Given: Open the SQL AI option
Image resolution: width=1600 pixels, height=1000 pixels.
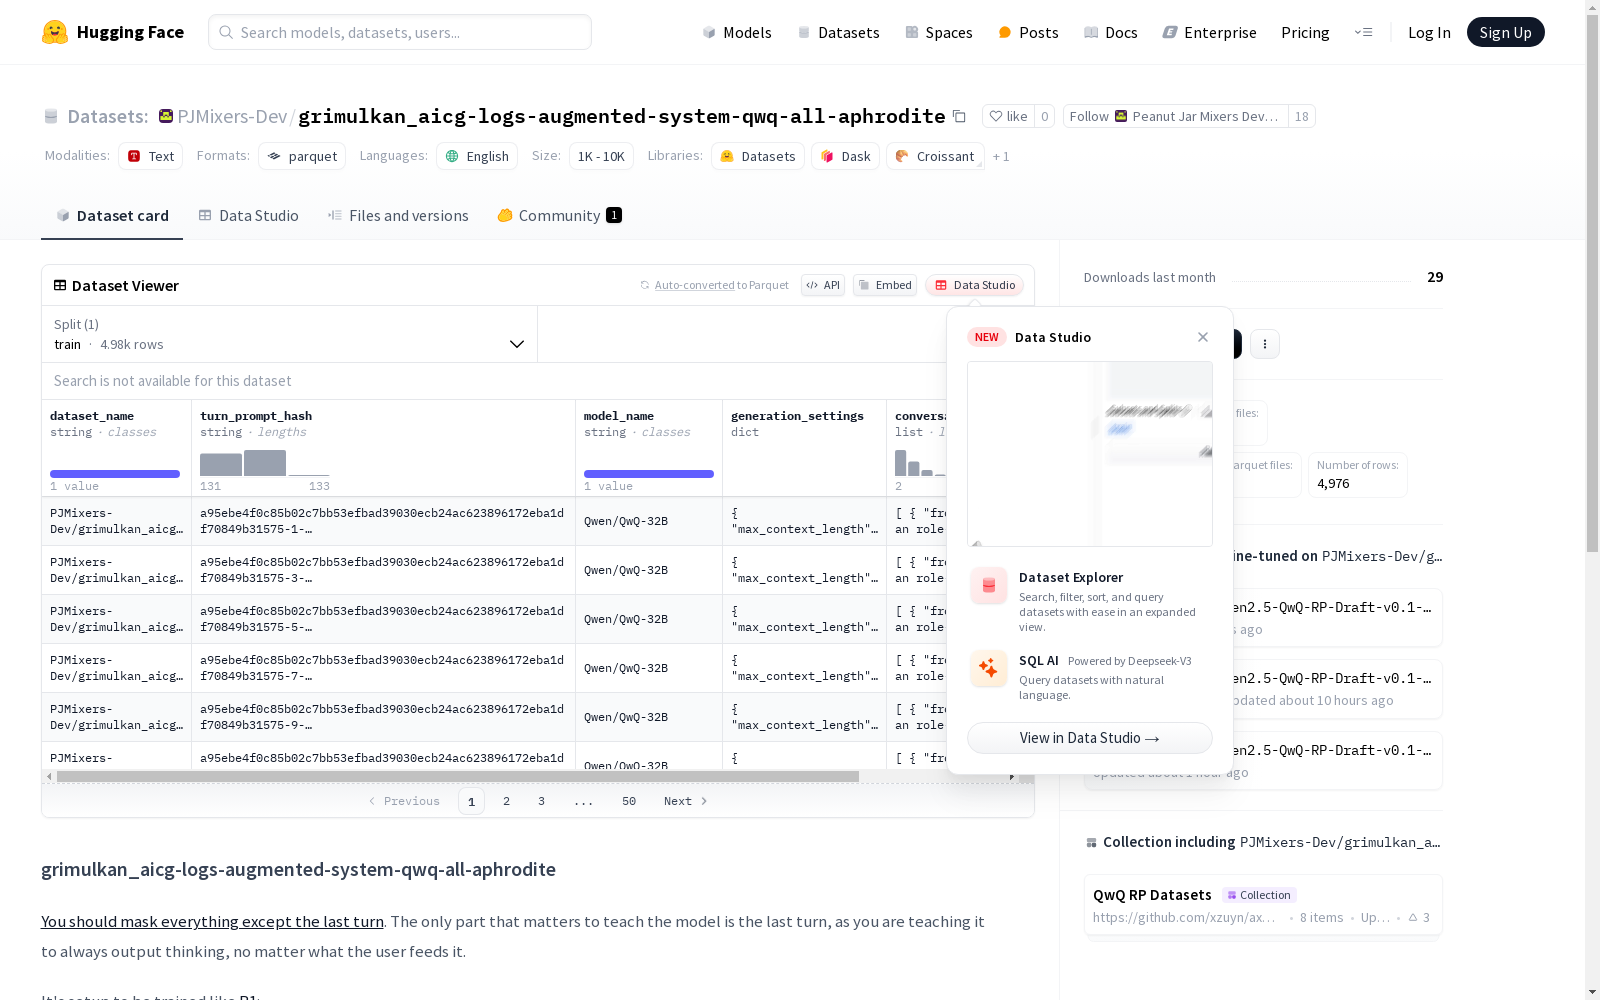Looking at the screenshot, I should coord(1090,677).
